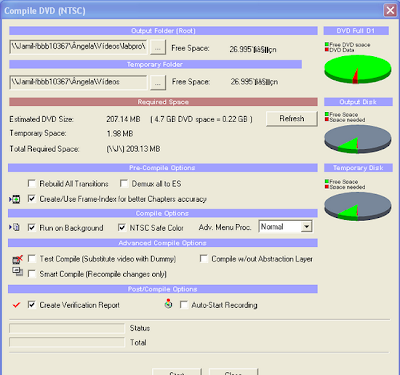Check Auto-Start Recording option
The image size is (400, 375).
point(184,305)
